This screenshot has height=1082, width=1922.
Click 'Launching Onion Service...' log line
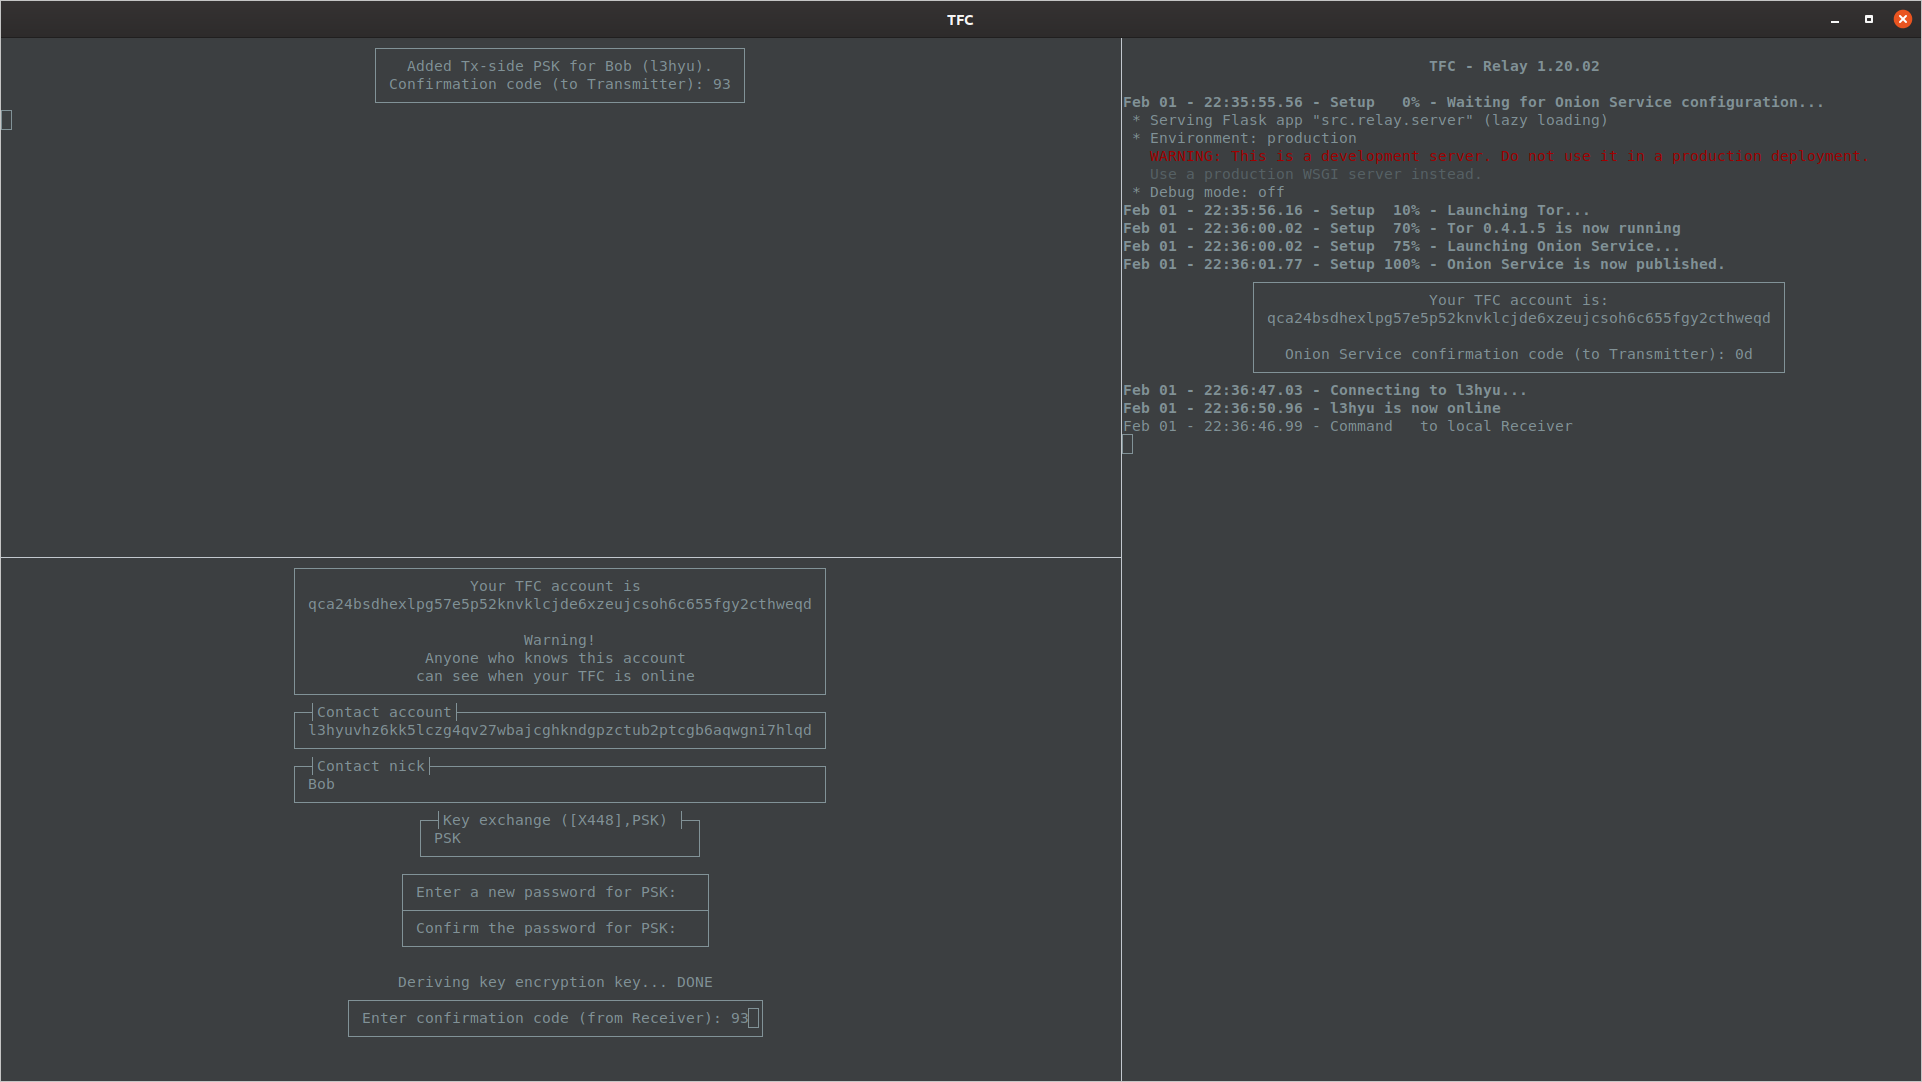(x=1401, y=246)
